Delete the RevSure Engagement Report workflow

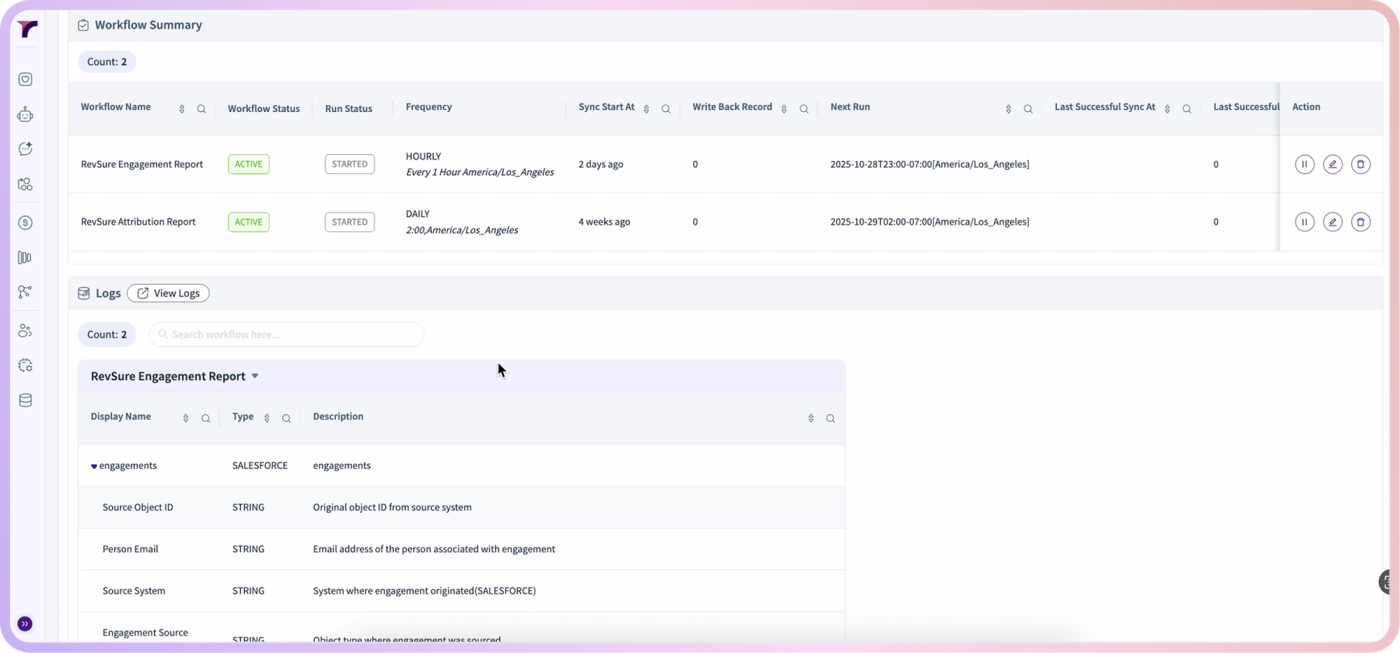(x=1360, y=164)
